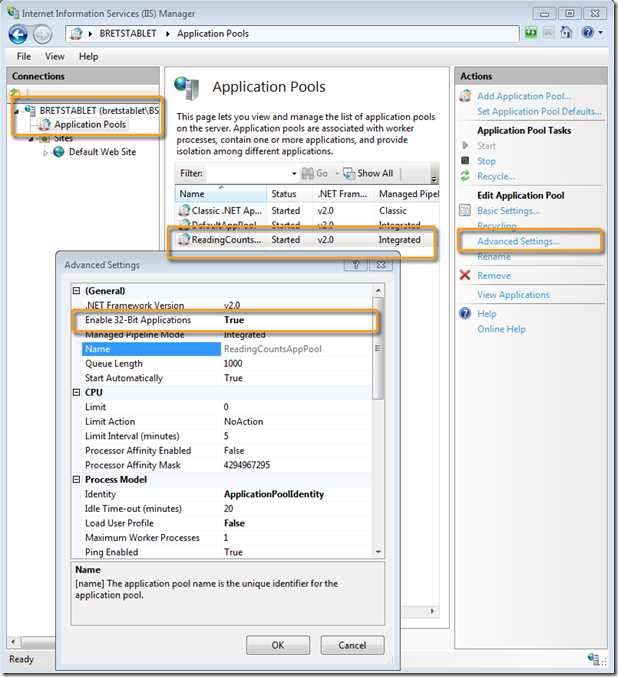Click the ReadingCounts app pool row icon
Screen dimensions: 618x677
pyautogui.click(x=184, y=240)
